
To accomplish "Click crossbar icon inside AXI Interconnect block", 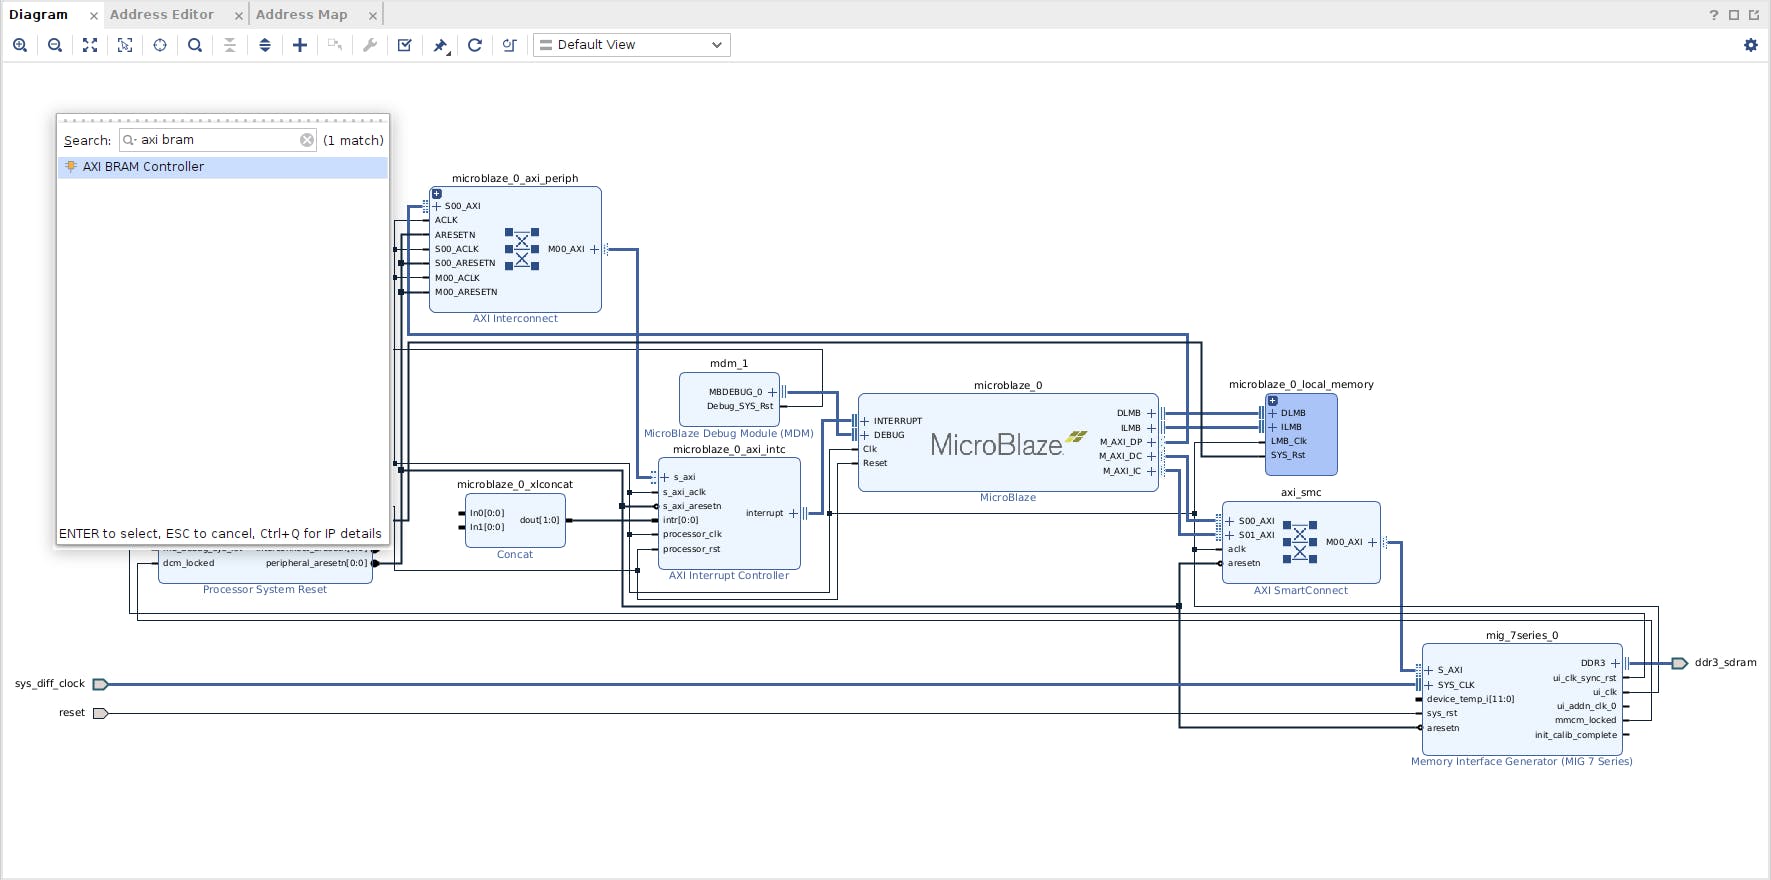I will [x=522, y=249].
